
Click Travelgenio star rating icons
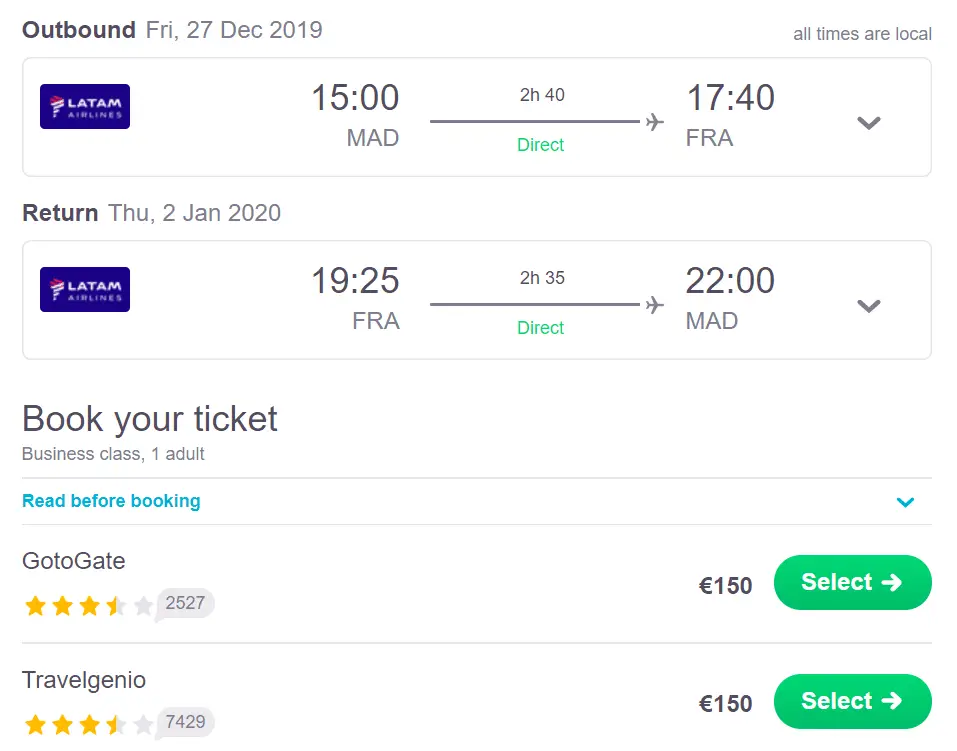(88, 723)
